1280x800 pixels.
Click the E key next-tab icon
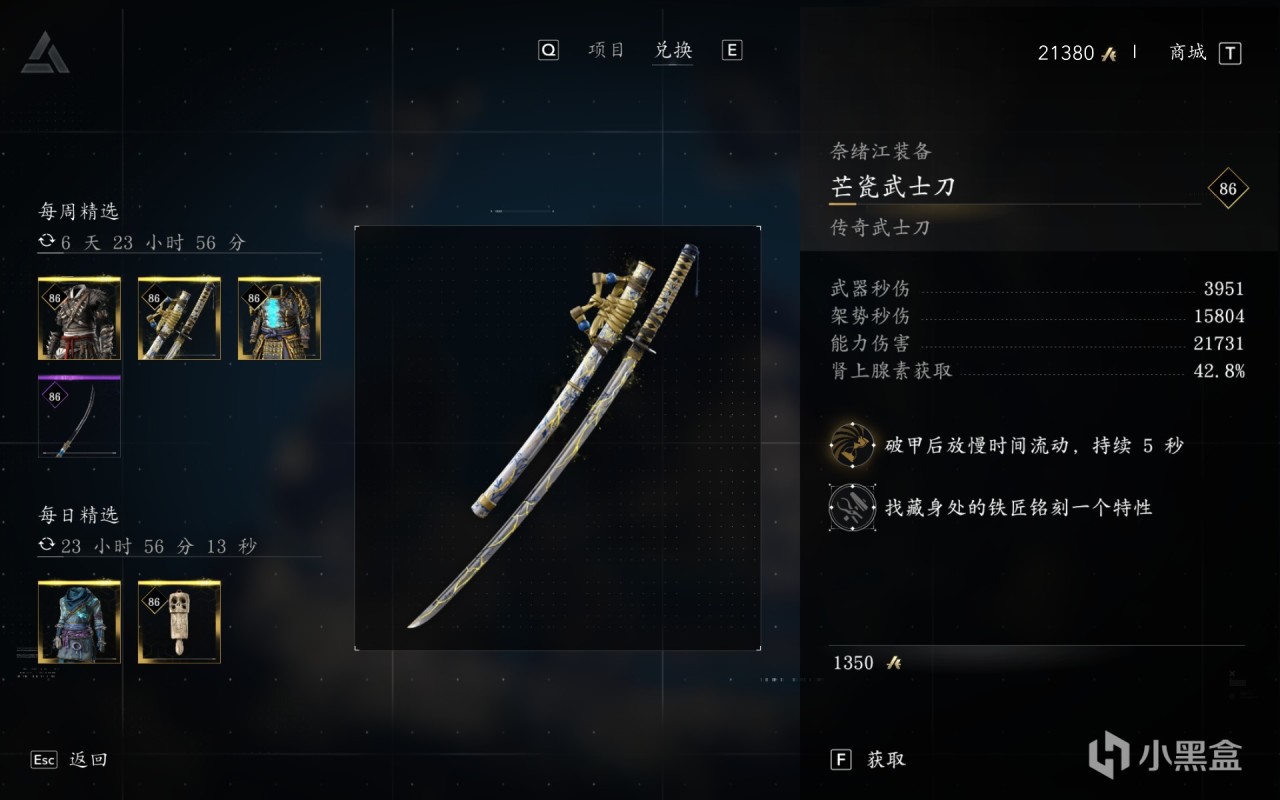point(732,51)
